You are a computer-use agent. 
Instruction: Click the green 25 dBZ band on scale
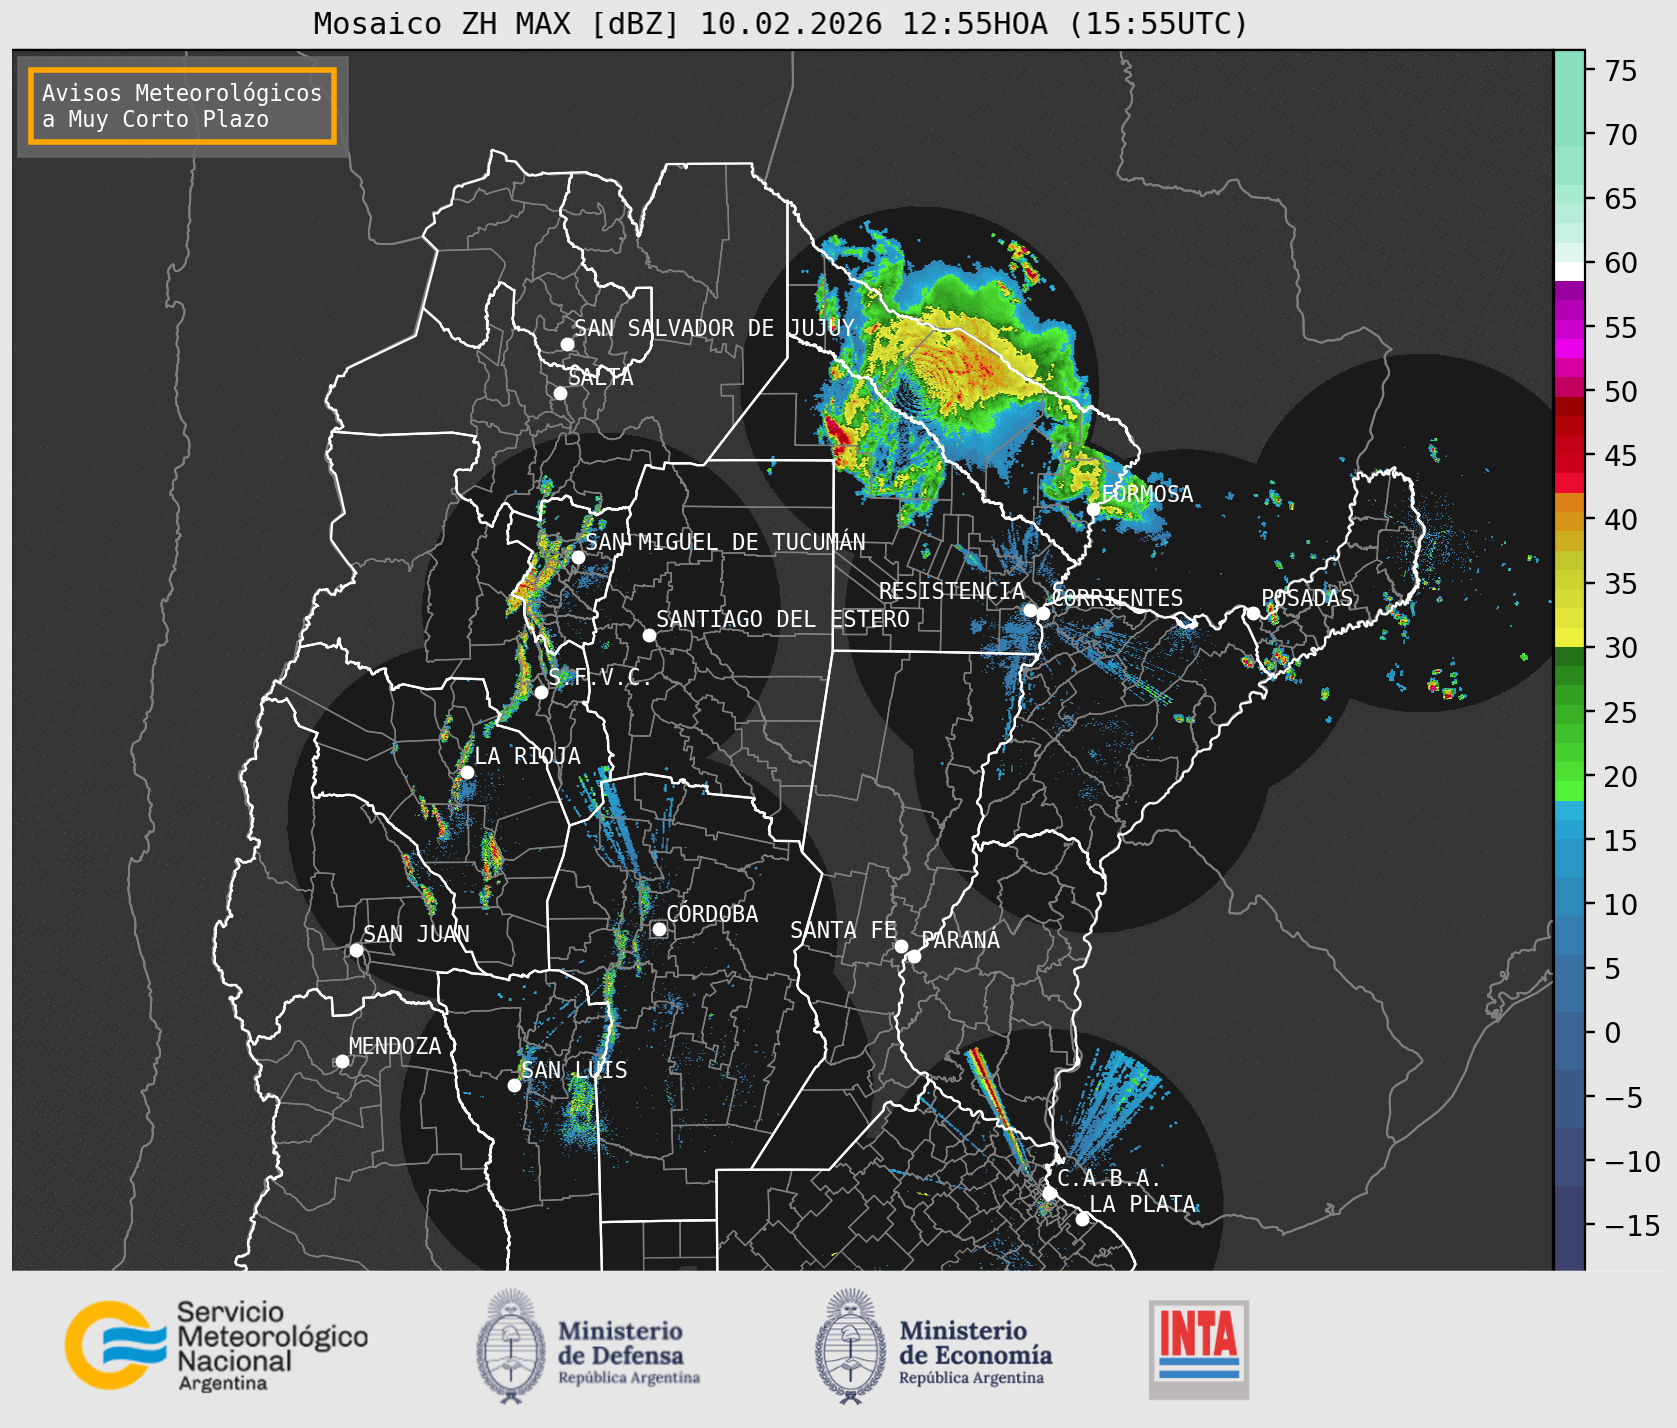point(1569,712)
